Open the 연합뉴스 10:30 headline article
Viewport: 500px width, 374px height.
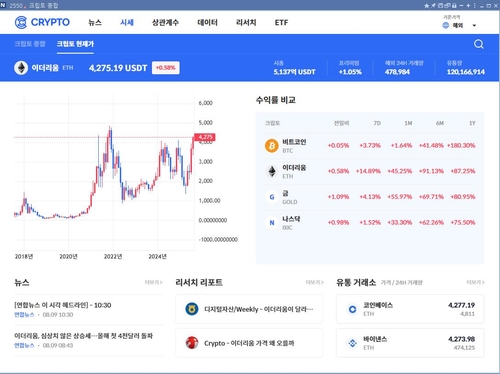pos(63,305)
